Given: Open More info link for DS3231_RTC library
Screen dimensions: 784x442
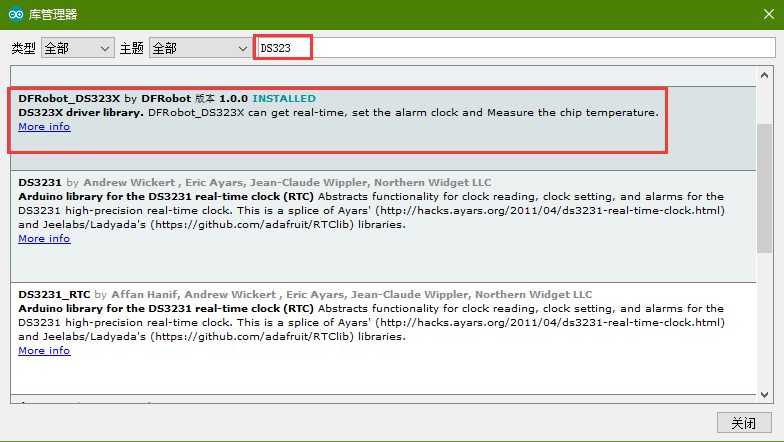Looking at the screenshot, I should click(44, 350).
